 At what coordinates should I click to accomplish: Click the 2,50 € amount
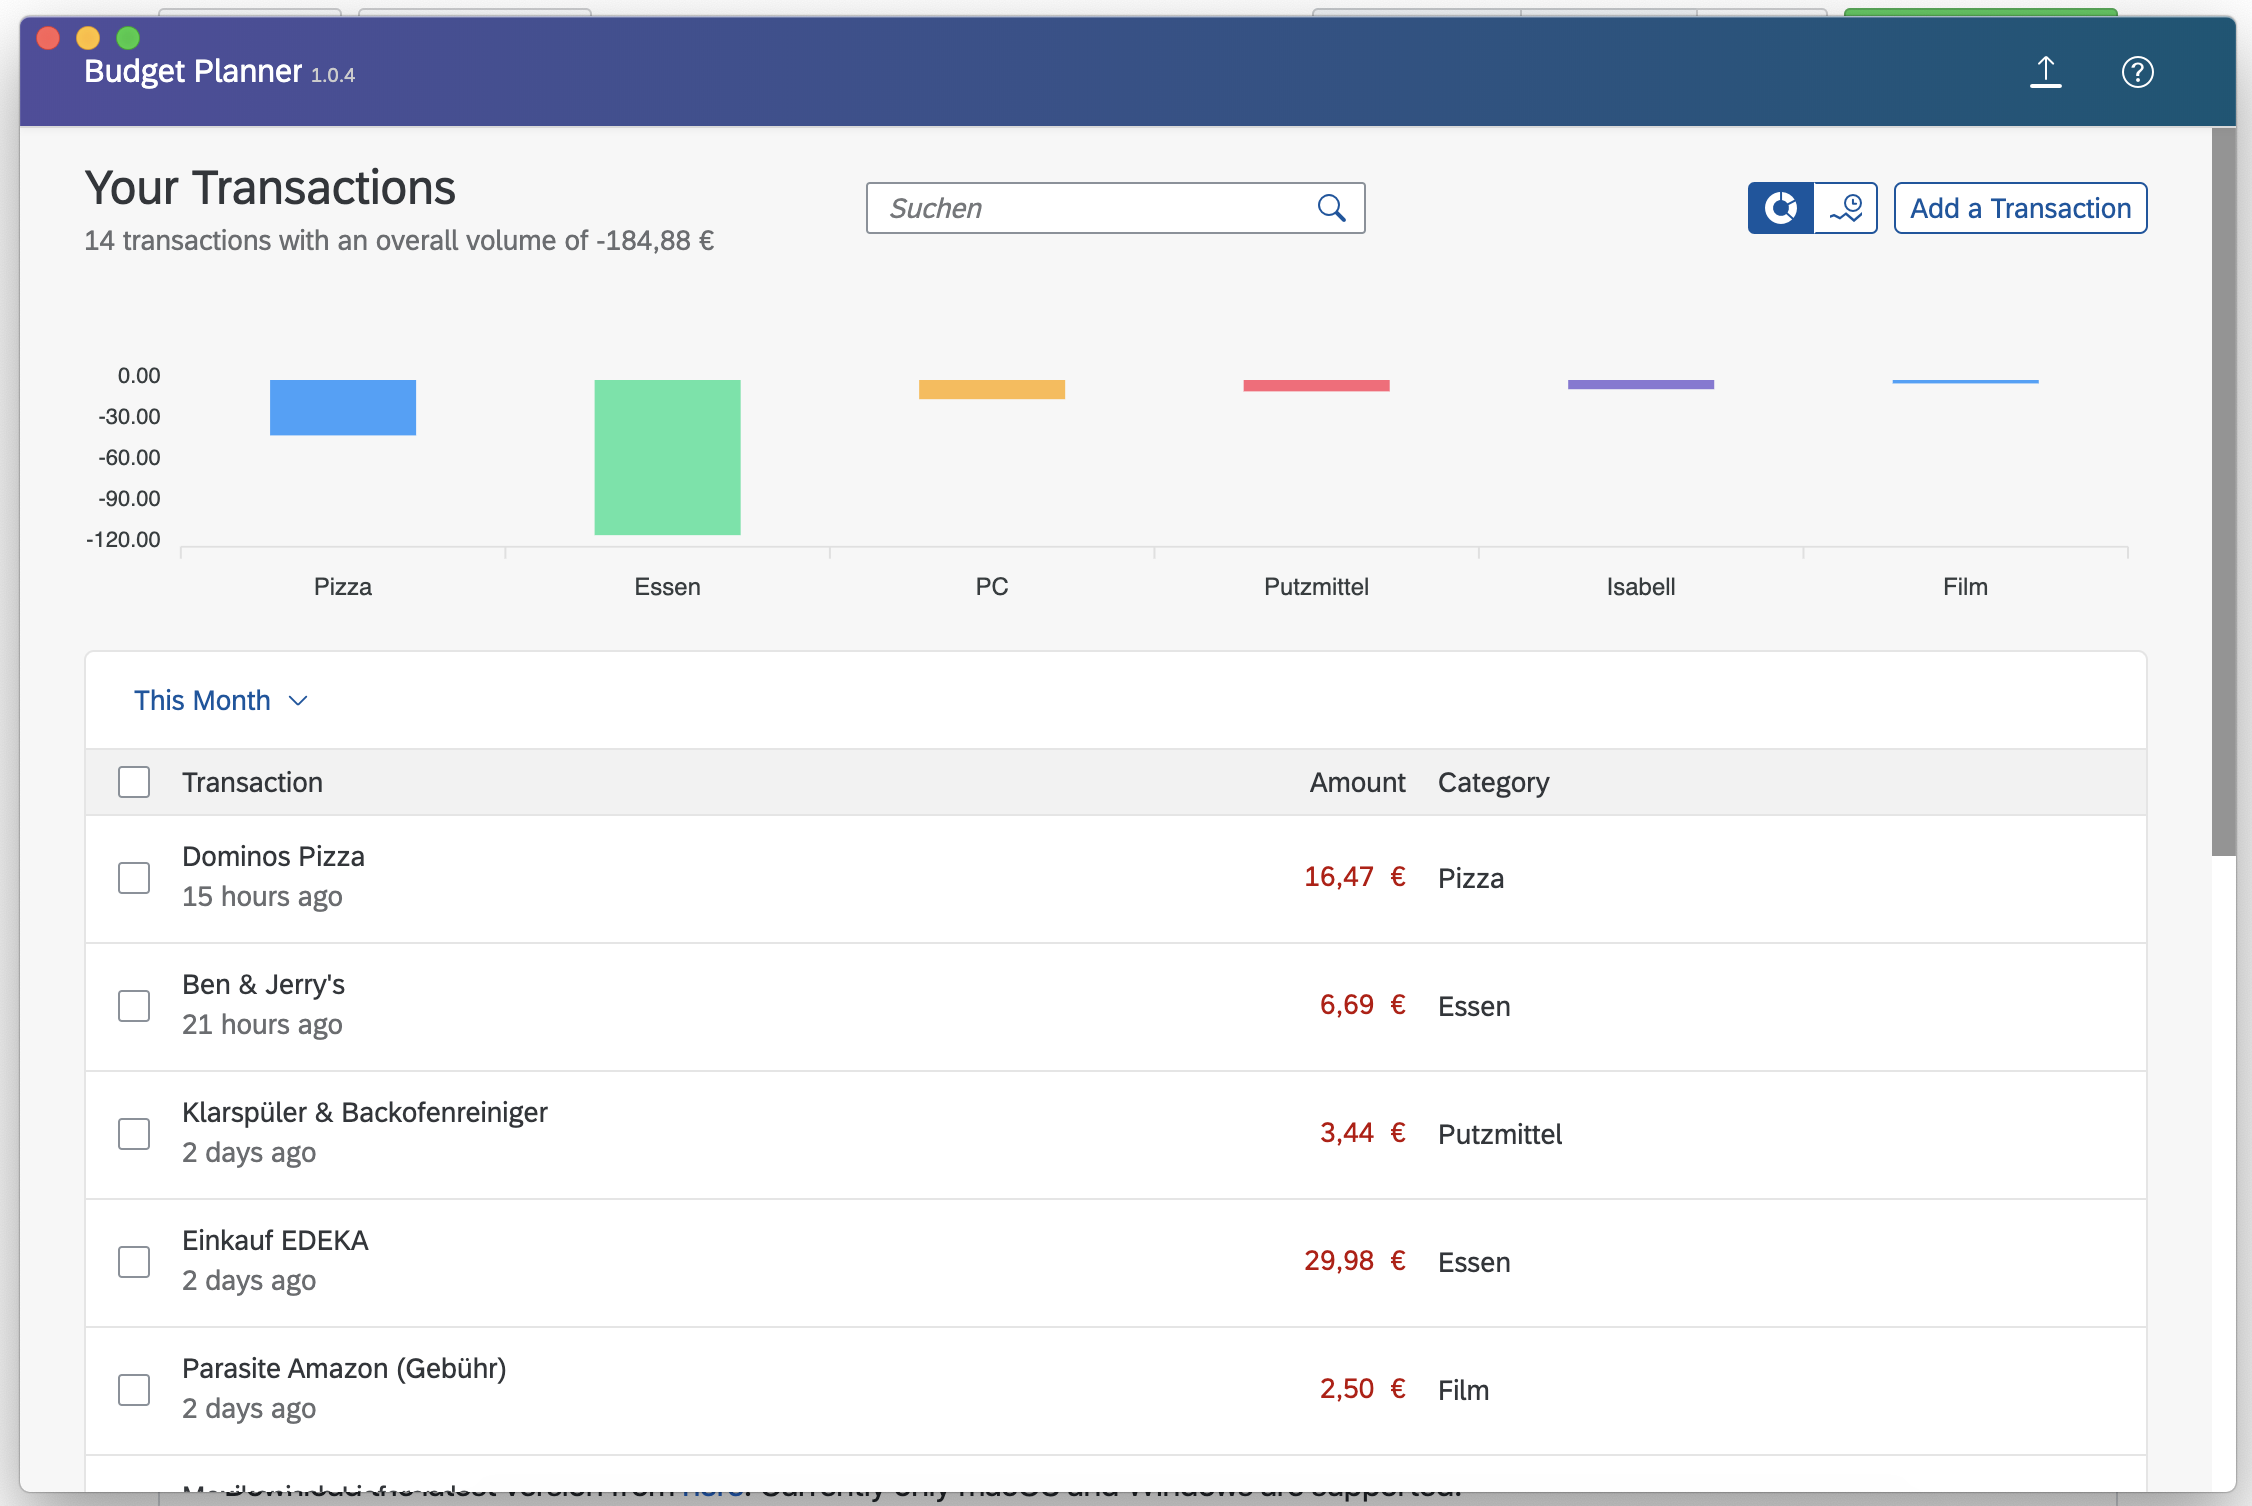[1362, 1389]
